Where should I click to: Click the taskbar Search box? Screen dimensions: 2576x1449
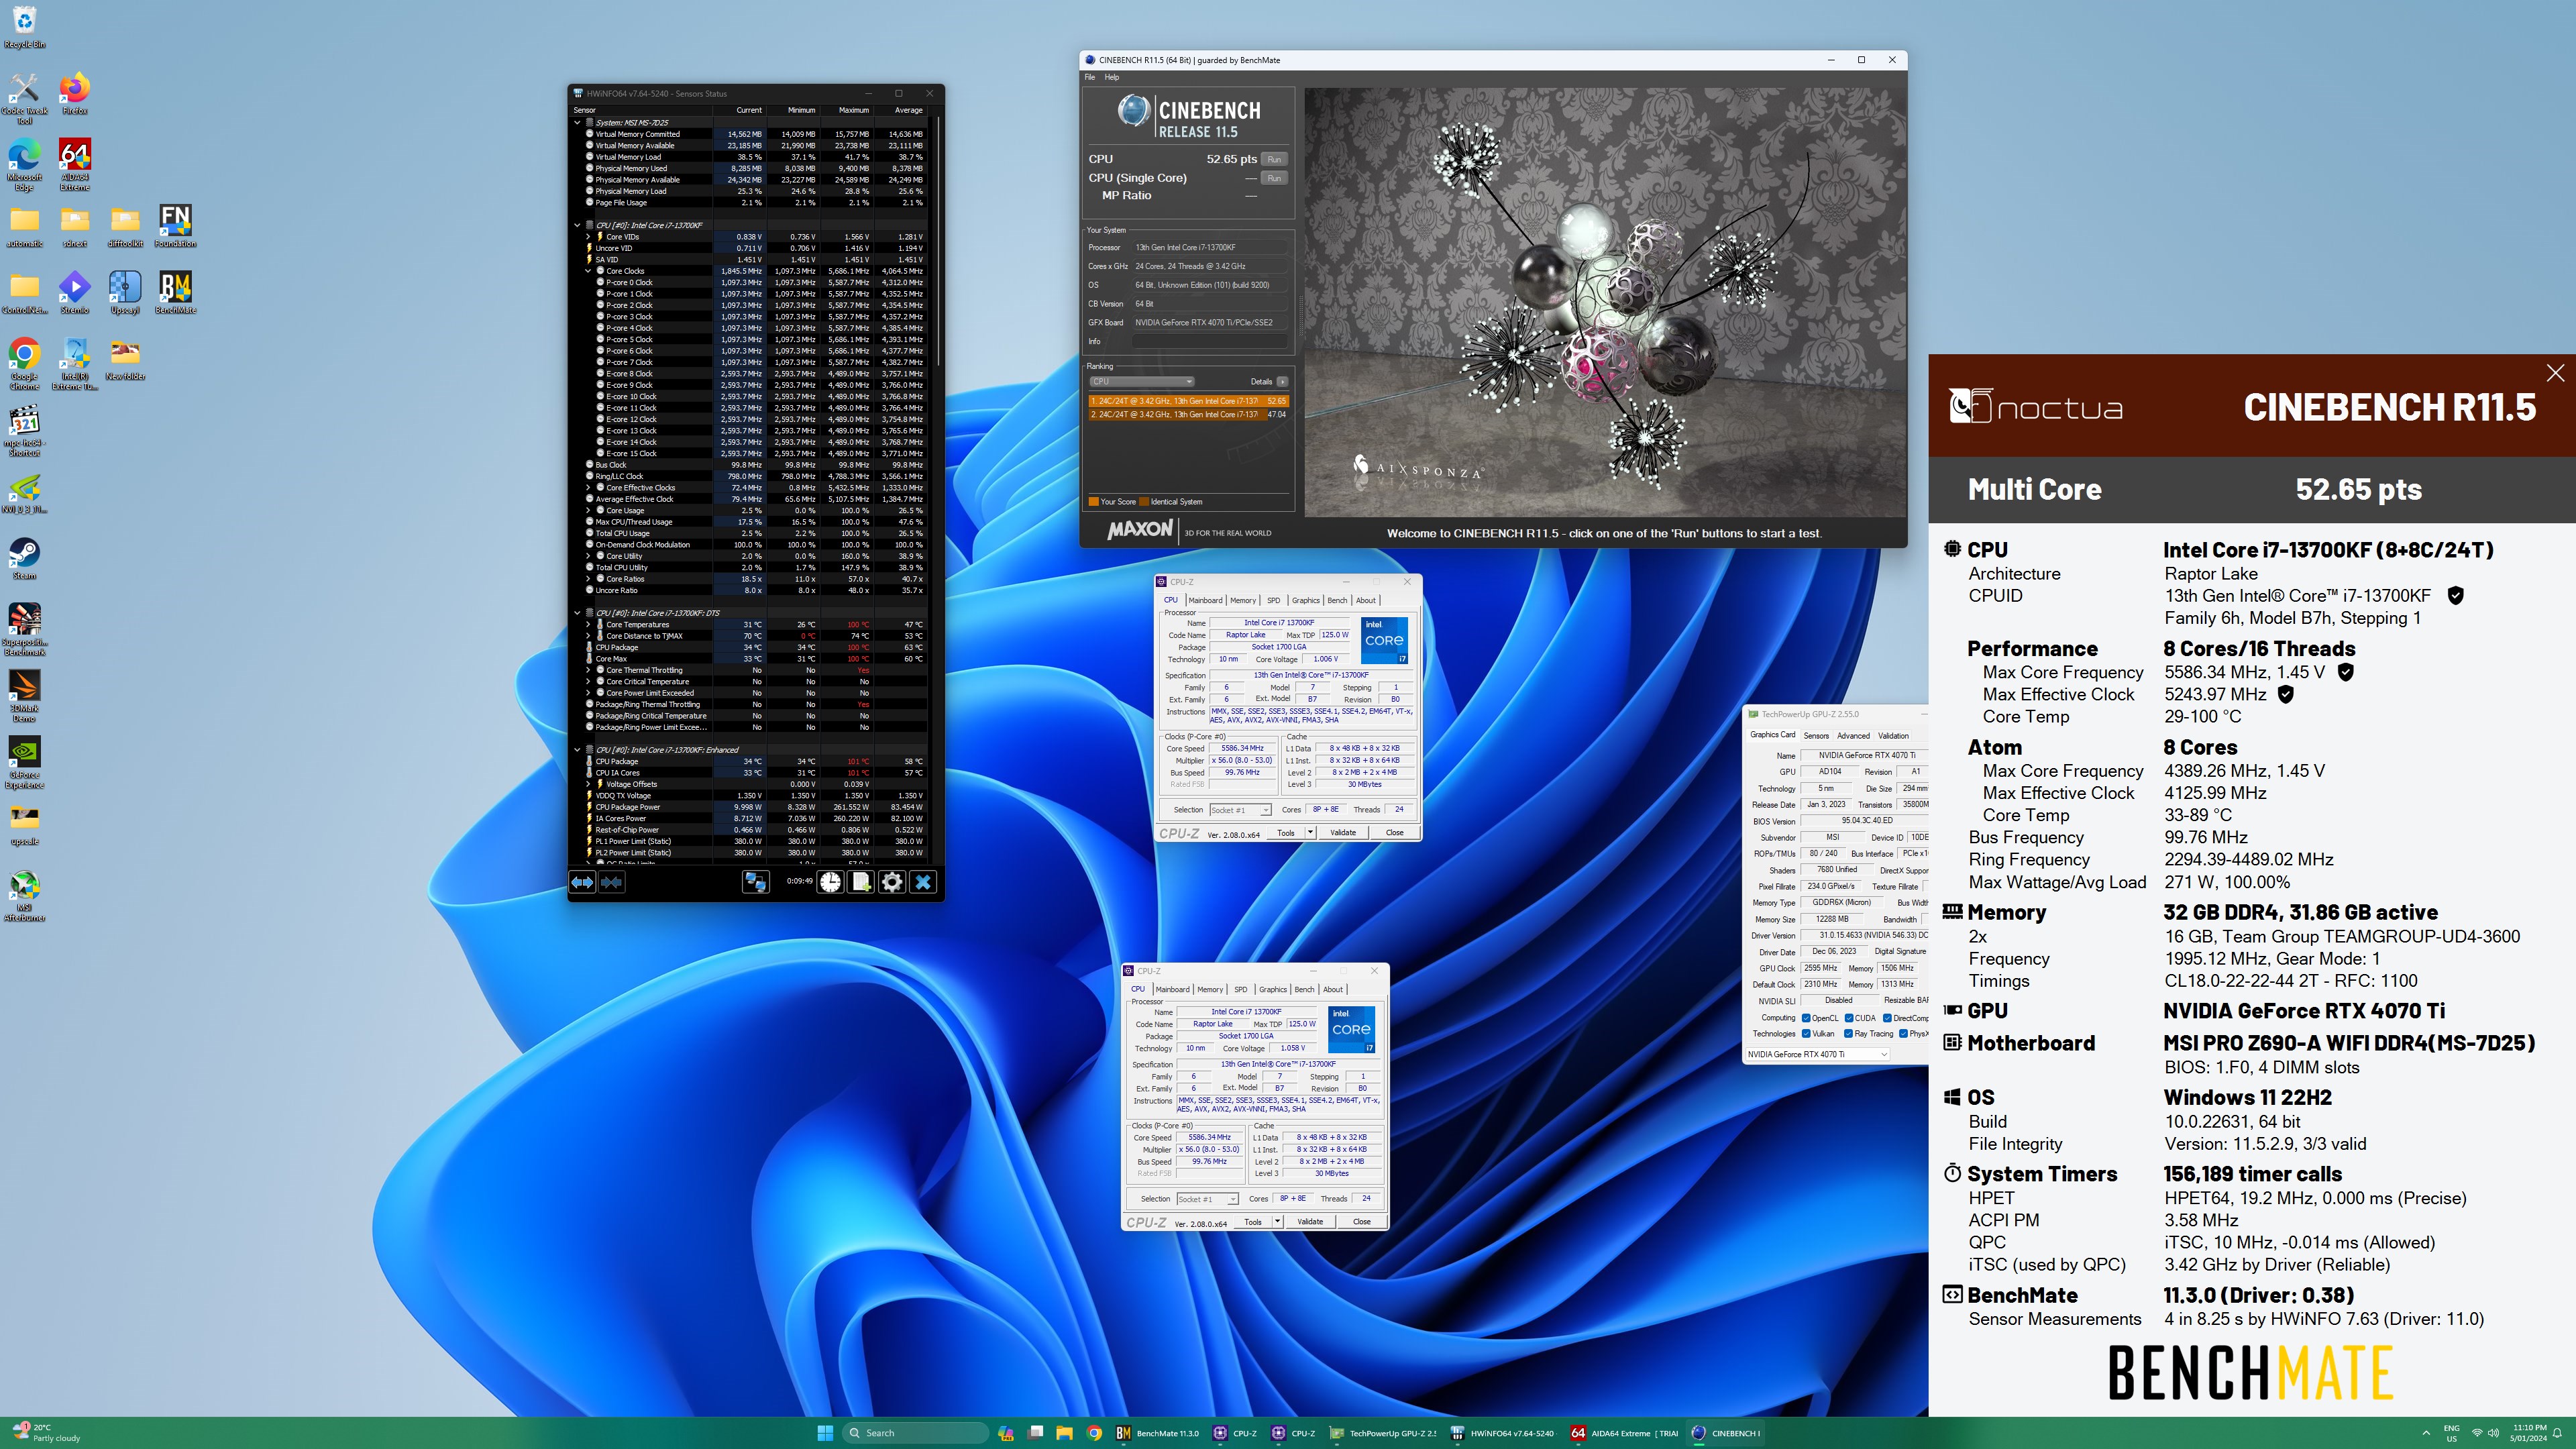coord(915,1433)
